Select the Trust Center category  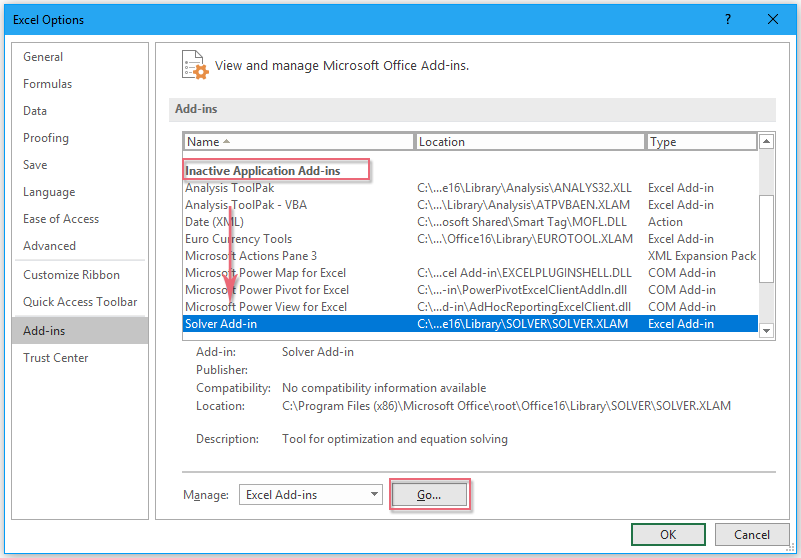56,358
